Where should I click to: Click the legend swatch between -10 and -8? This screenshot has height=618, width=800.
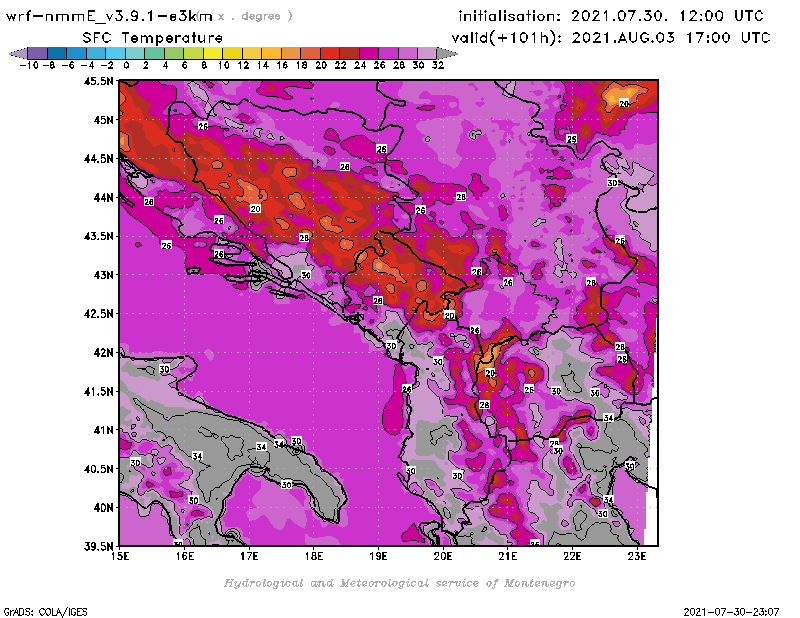coord(38,53)
